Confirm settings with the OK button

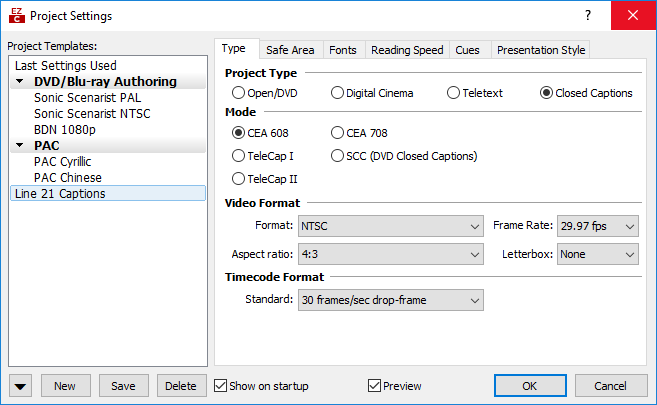click(530, 386)
